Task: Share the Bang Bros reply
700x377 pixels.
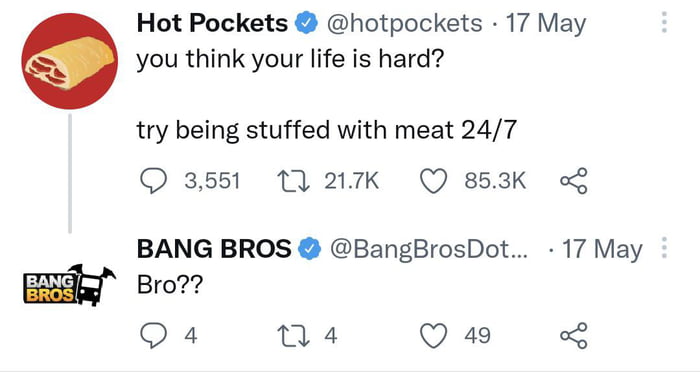Action: 574,335
